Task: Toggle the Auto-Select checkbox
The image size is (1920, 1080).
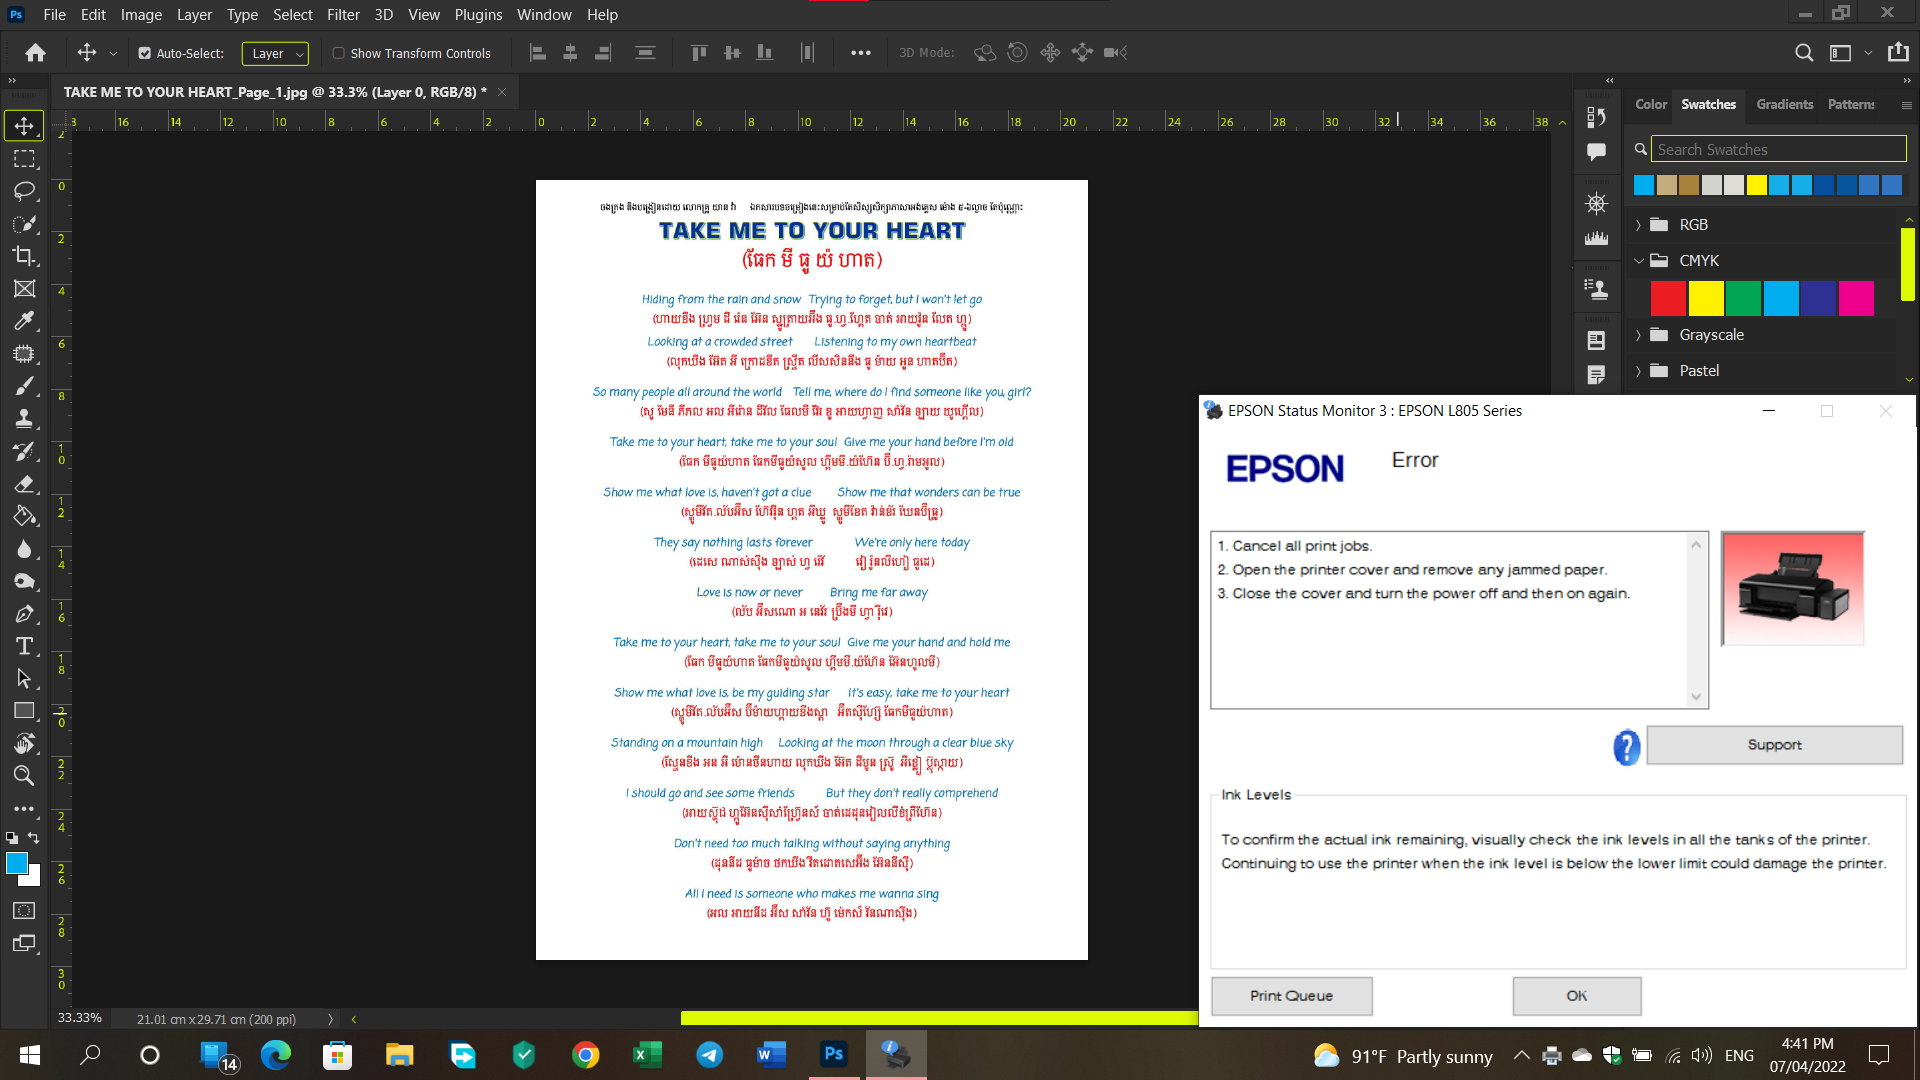Action: coord(145,53)
